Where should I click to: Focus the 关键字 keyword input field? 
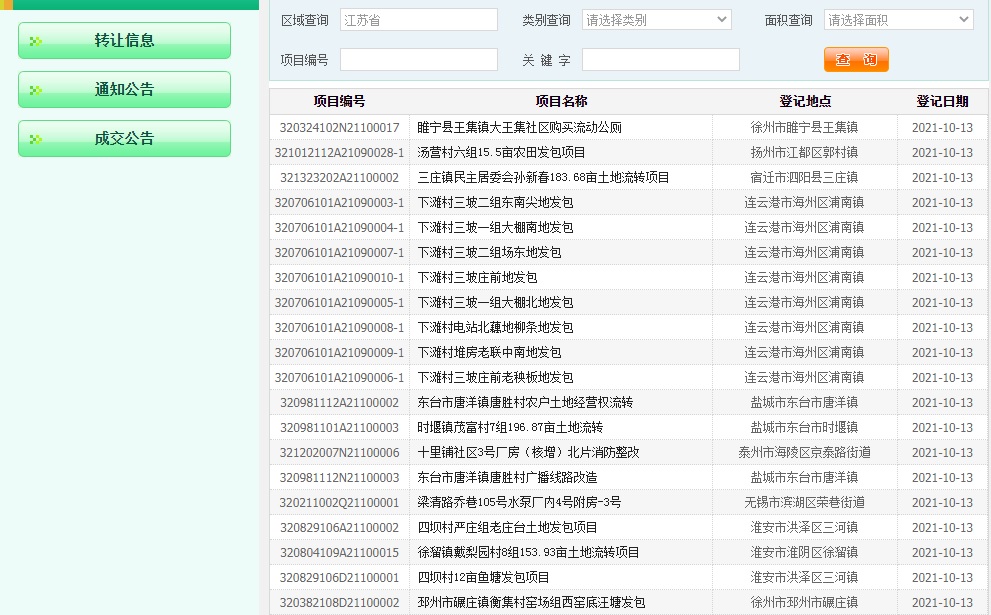tap(660, 60)
